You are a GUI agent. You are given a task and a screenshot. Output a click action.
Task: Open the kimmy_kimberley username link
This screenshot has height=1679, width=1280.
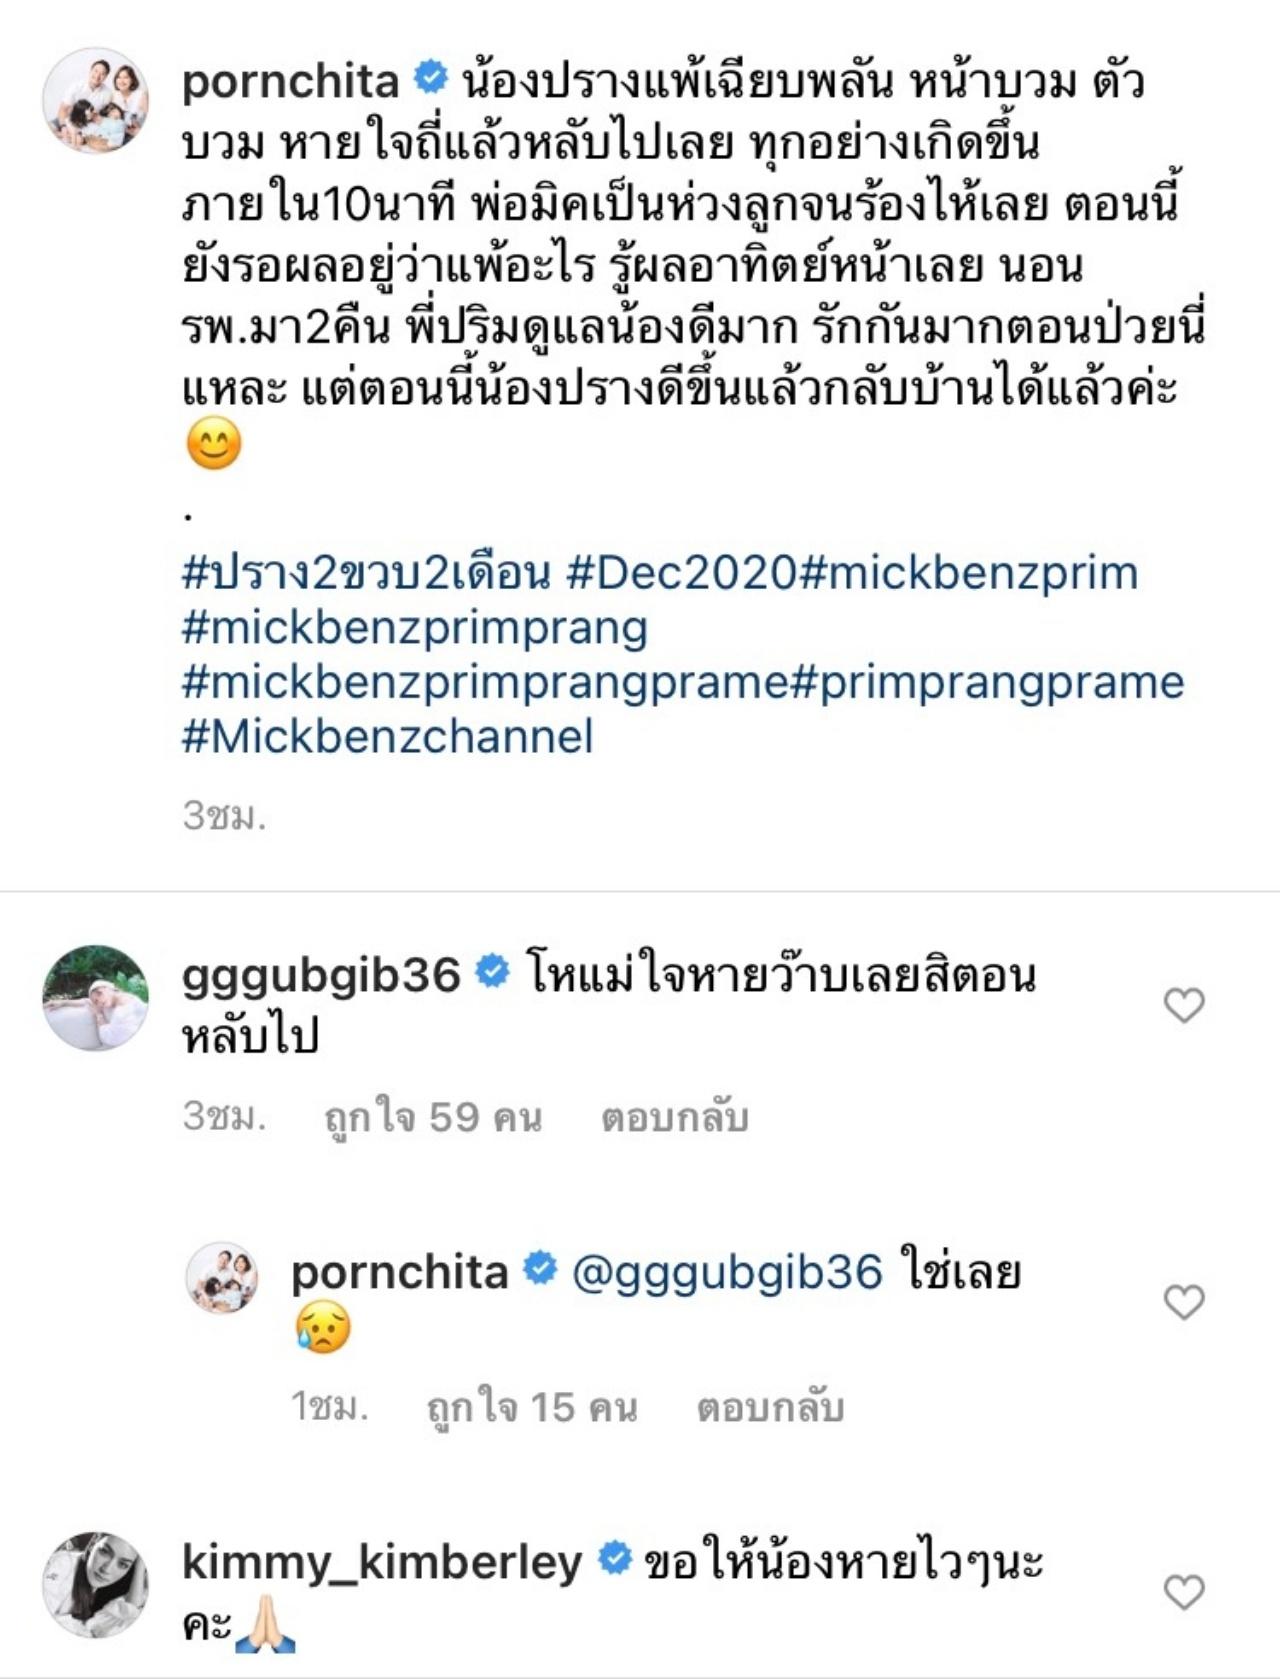click(382, 1562)
